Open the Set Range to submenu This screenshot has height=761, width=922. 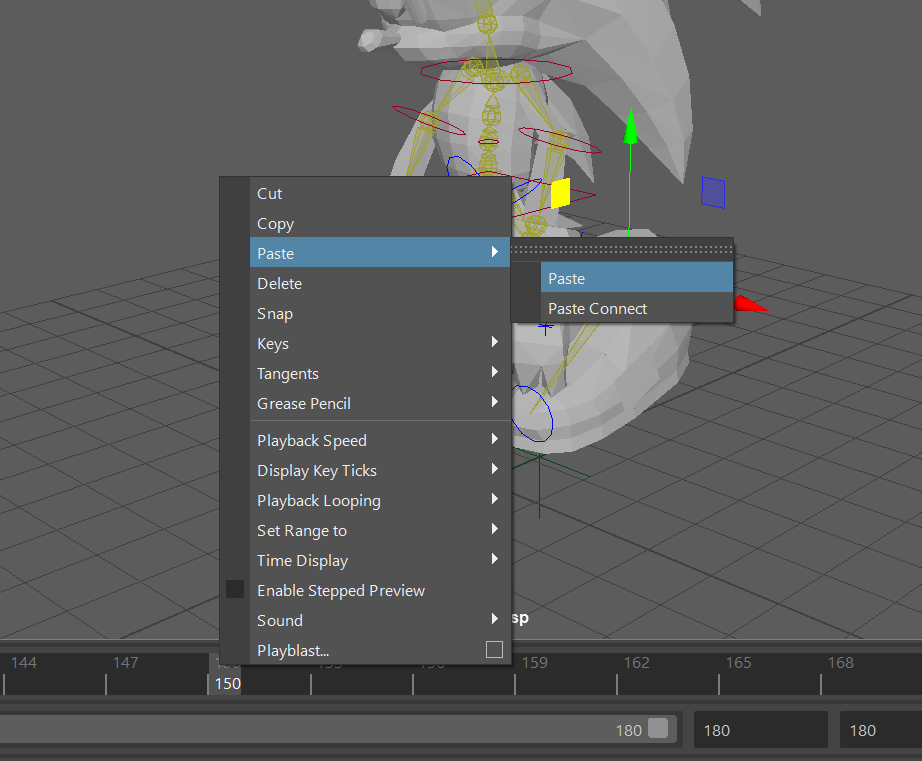tap(302, 530)
